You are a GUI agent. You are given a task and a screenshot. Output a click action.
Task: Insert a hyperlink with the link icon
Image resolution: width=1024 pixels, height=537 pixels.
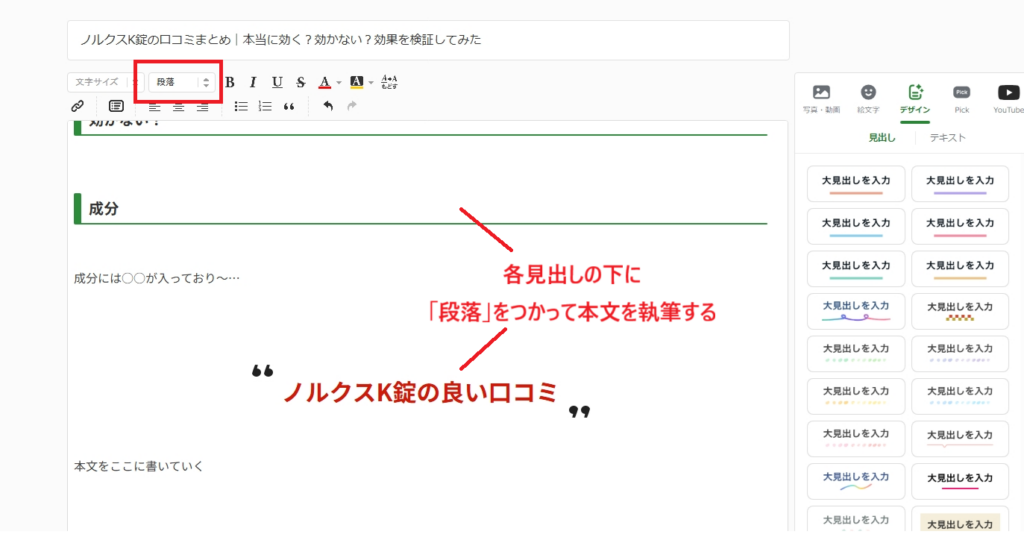(77, 106)
